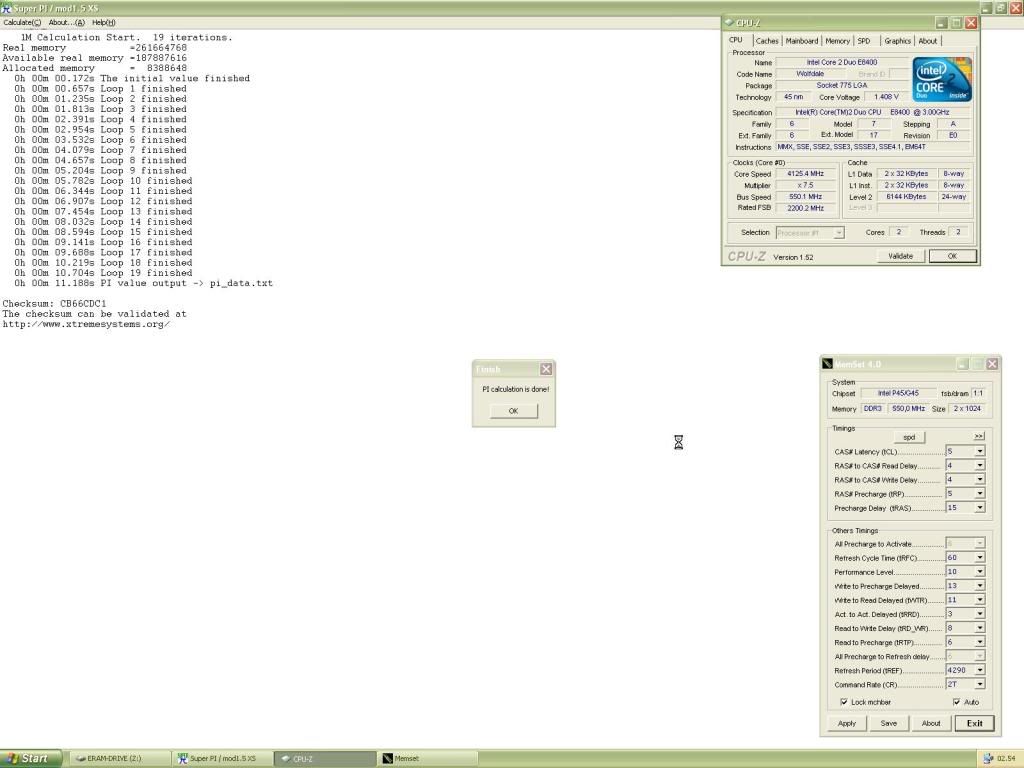Screen dimensions: 1024x768
Task: Switch to the Mainboard tab
Action: tap(802, 40)
